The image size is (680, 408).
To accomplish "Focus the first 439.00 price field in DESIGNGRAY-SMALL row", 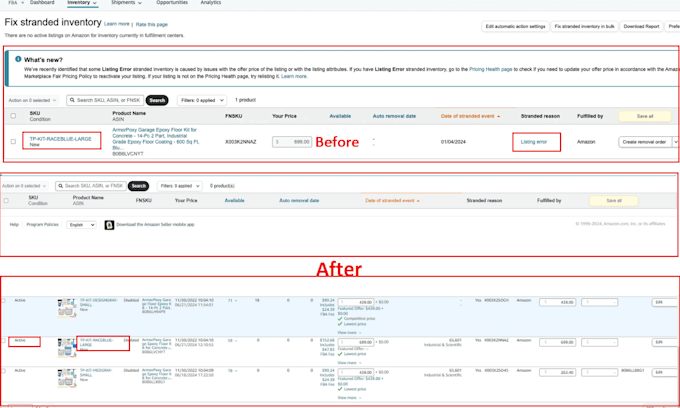I will [356, 302].
